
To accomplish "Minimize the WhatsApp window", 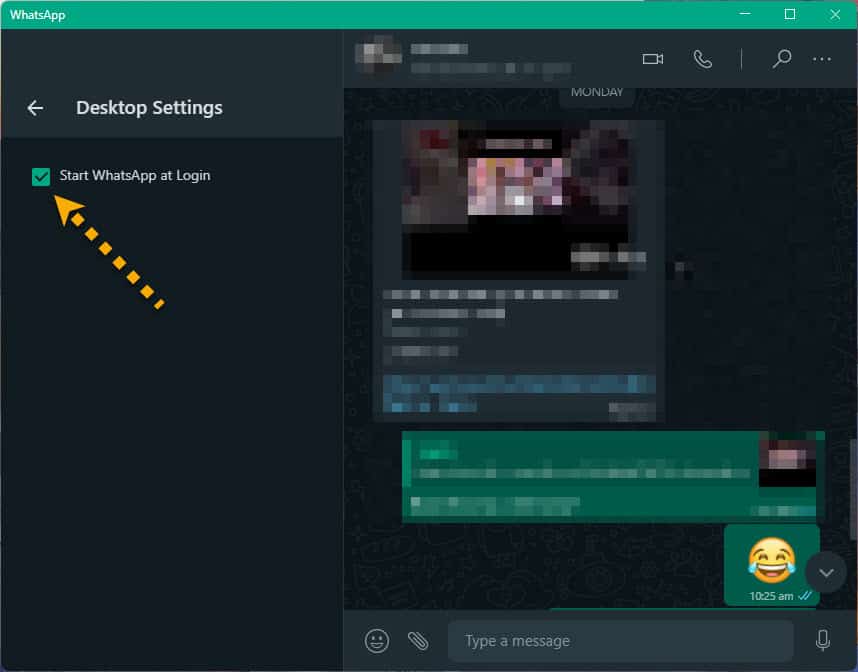I will (745, 14).
